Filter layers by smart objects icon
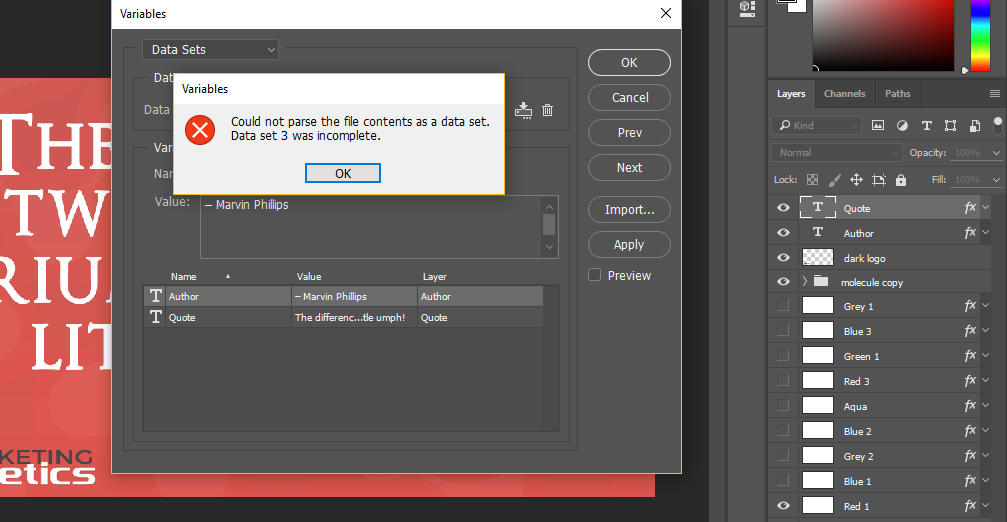This screenshot has height=522, width=1007. pyautogui.click(x=975, y=125)
